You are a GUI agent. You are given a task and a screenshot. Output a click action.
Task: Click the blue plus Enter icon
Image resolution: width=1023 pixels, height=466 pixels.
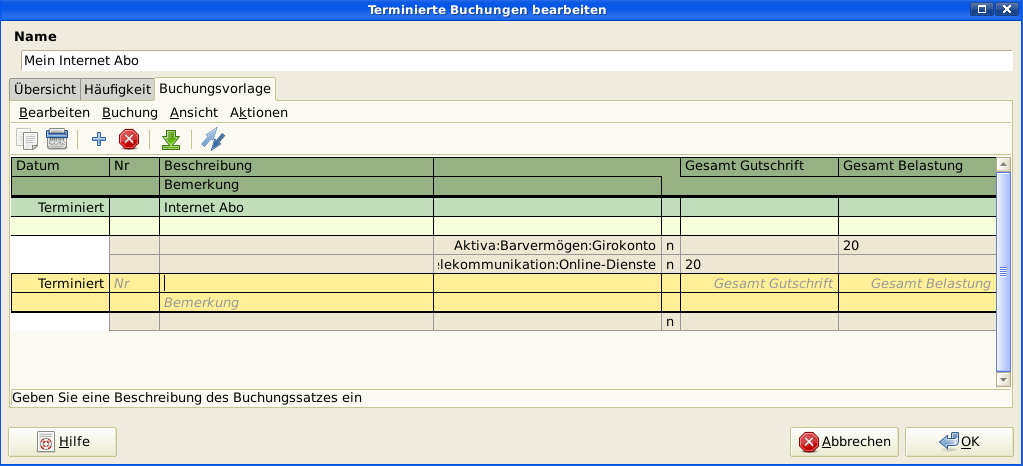99,139
